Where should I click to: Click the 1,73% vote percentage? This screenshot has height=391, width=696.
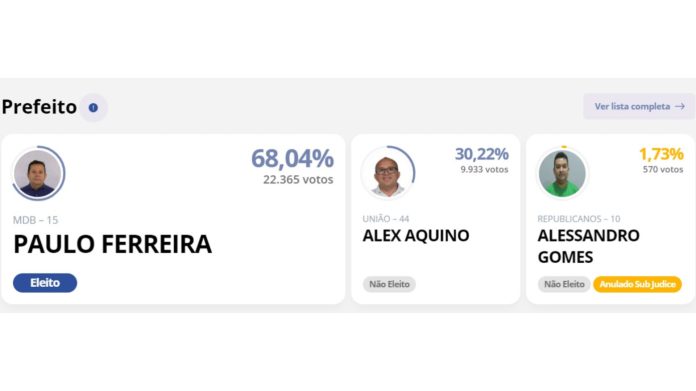(661, 154)
